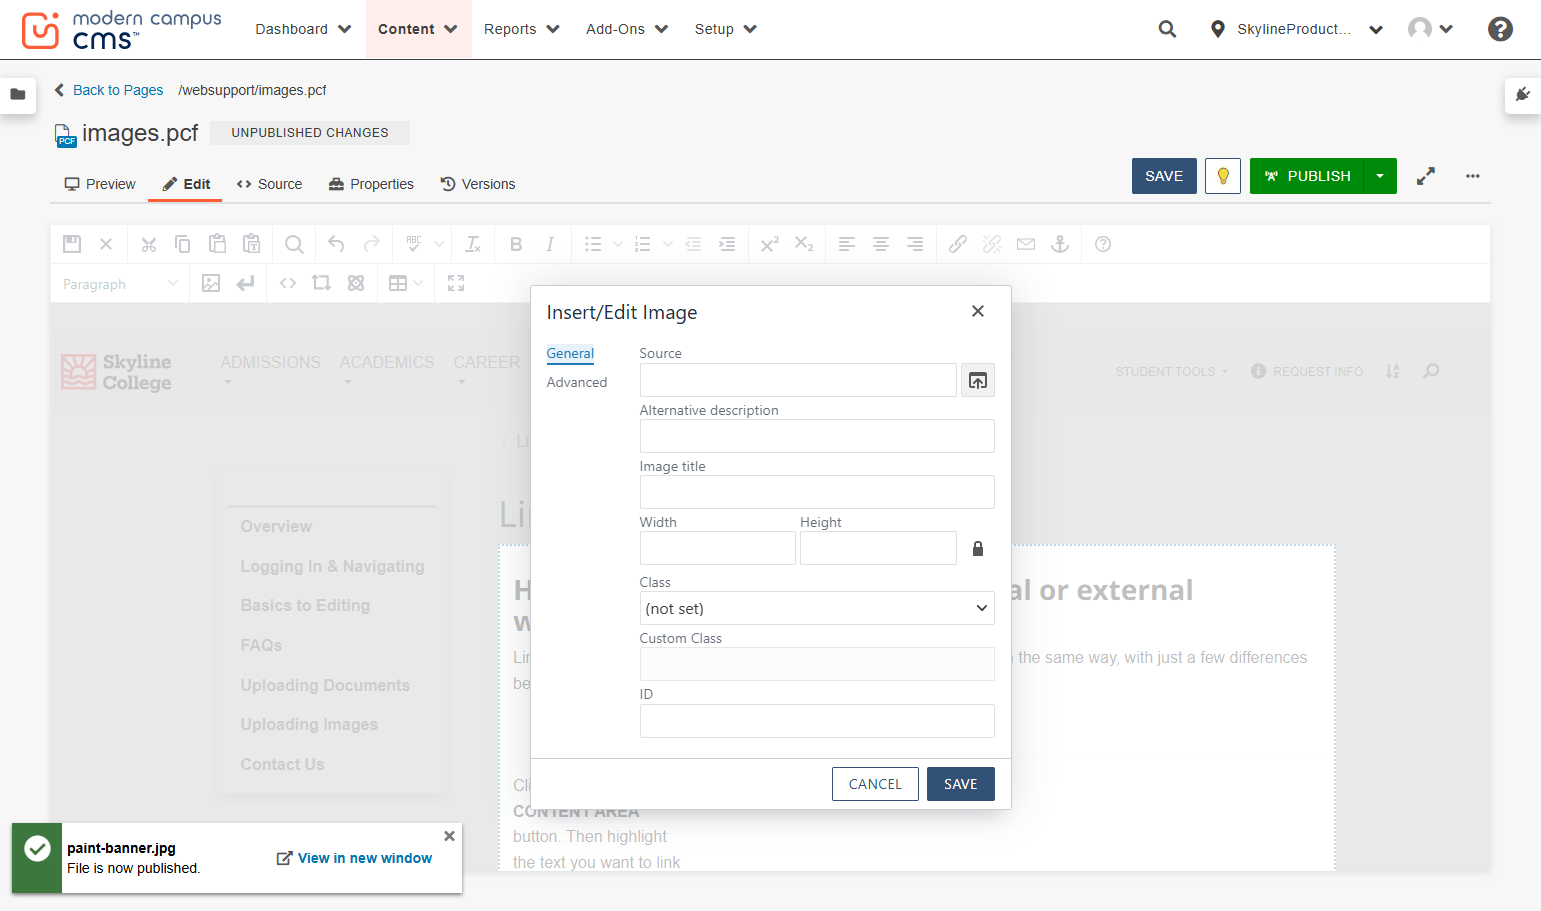Expand editor to full screen arrows icon
This screenshot has width=1541, height=911.
(x=1426, y=176)
